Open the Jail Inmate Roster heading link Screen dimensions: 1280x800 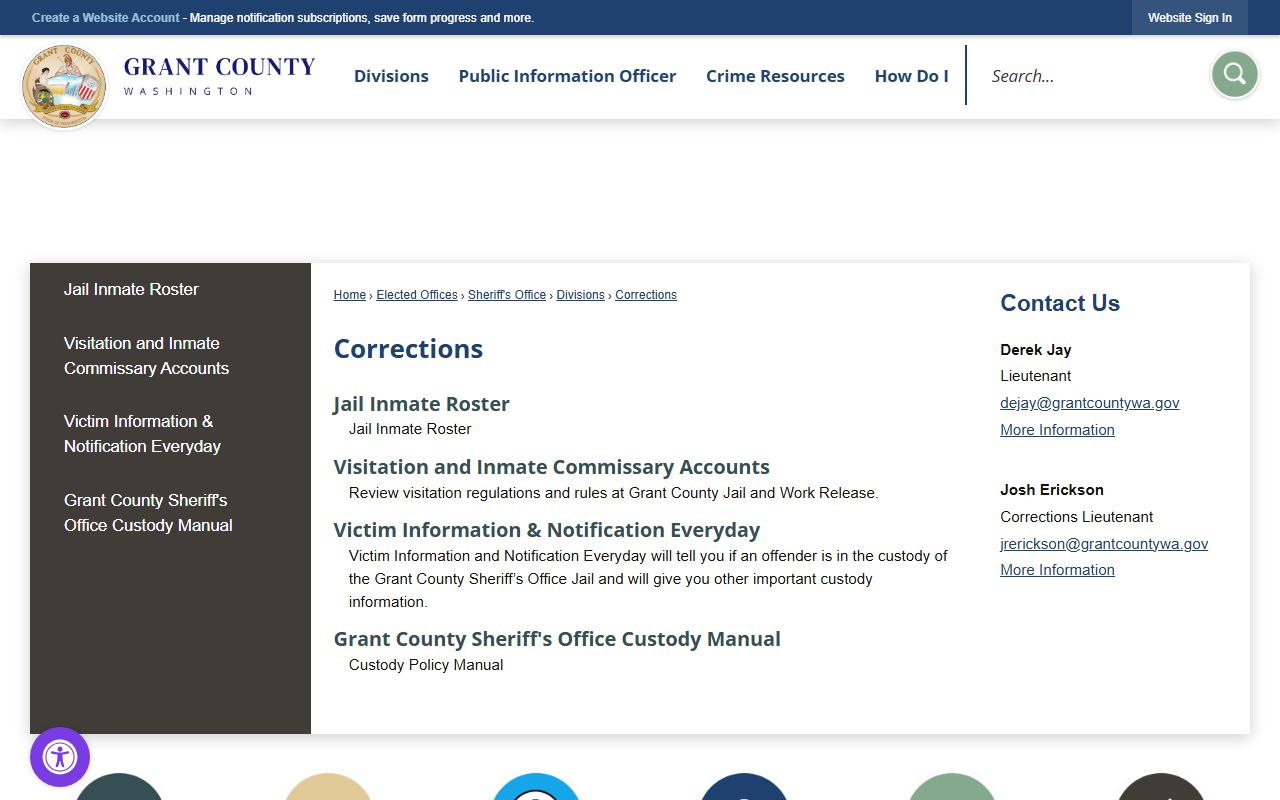click(x=422, y=404)
